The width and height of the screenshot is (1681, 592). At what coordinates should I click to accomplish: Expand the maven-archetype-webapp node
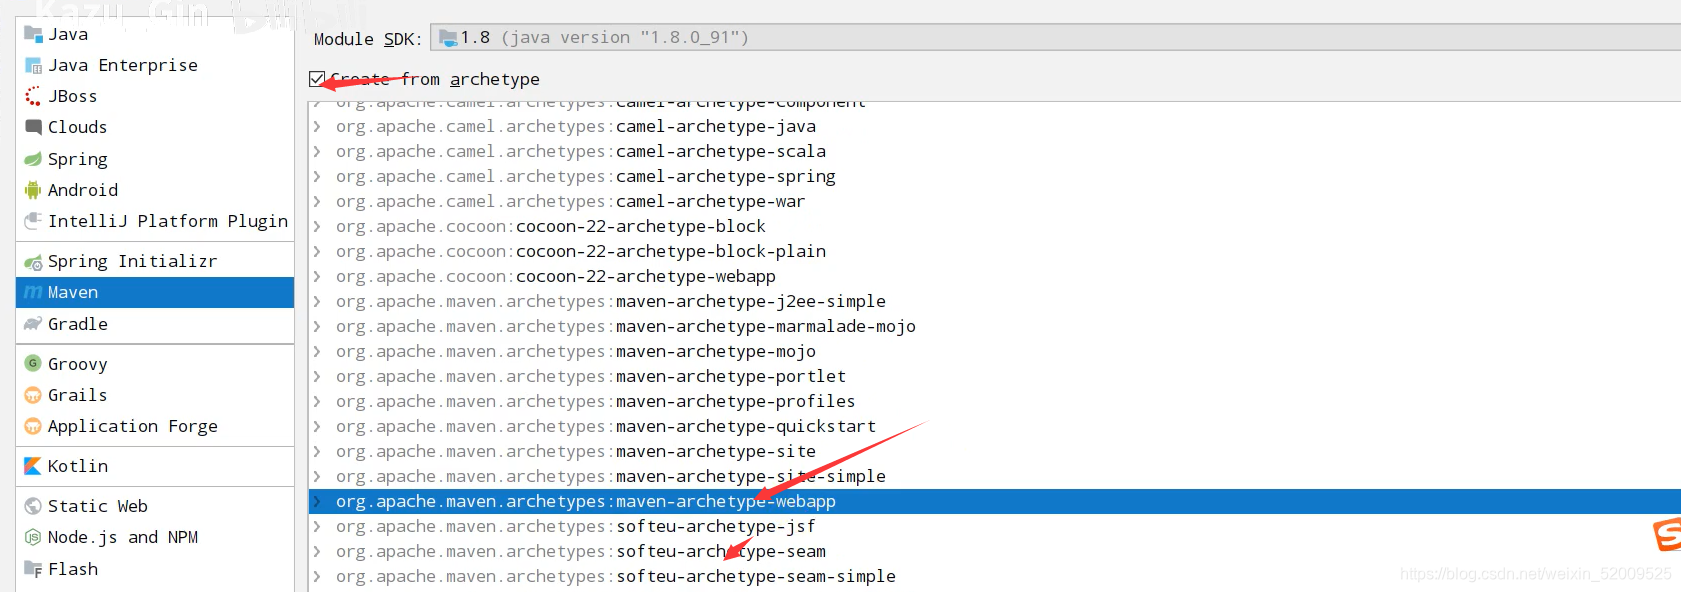pyautogui.click(x=317, y=501)
